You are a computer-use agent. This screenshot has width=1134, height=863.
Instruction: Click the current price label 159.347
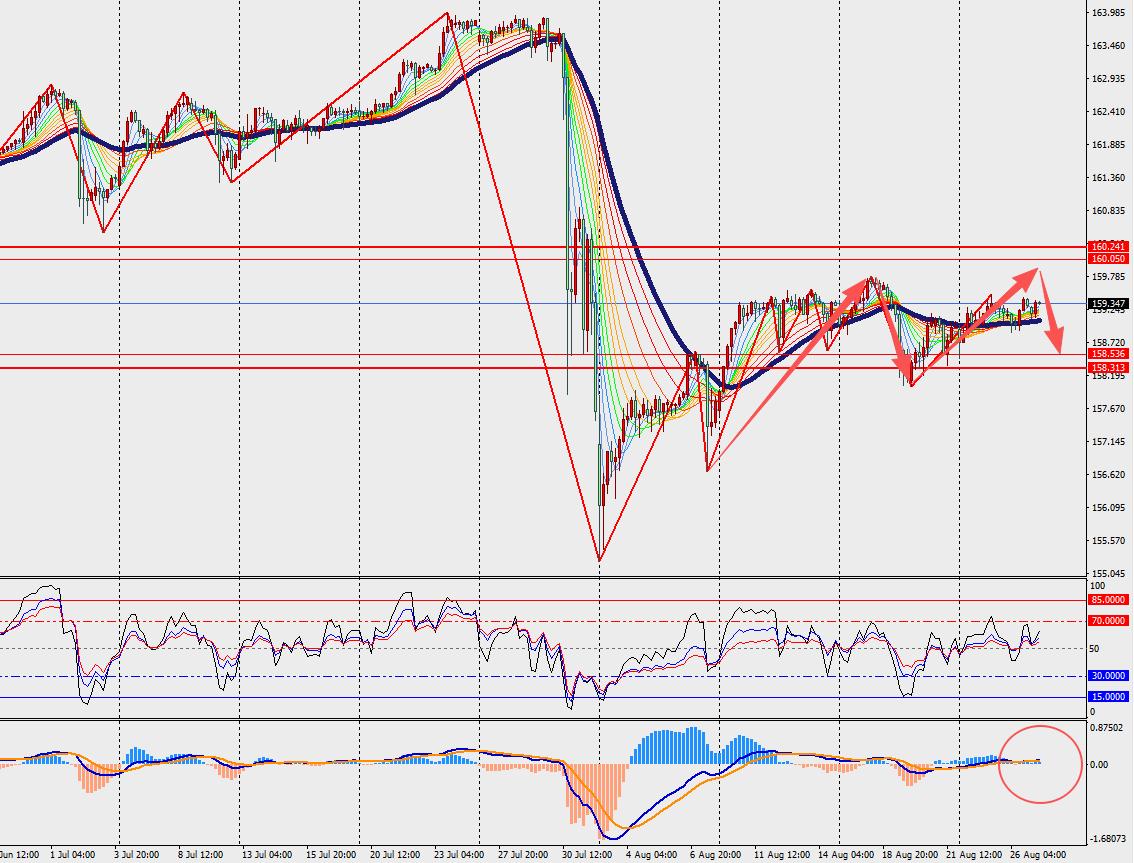pos(1108,304)
